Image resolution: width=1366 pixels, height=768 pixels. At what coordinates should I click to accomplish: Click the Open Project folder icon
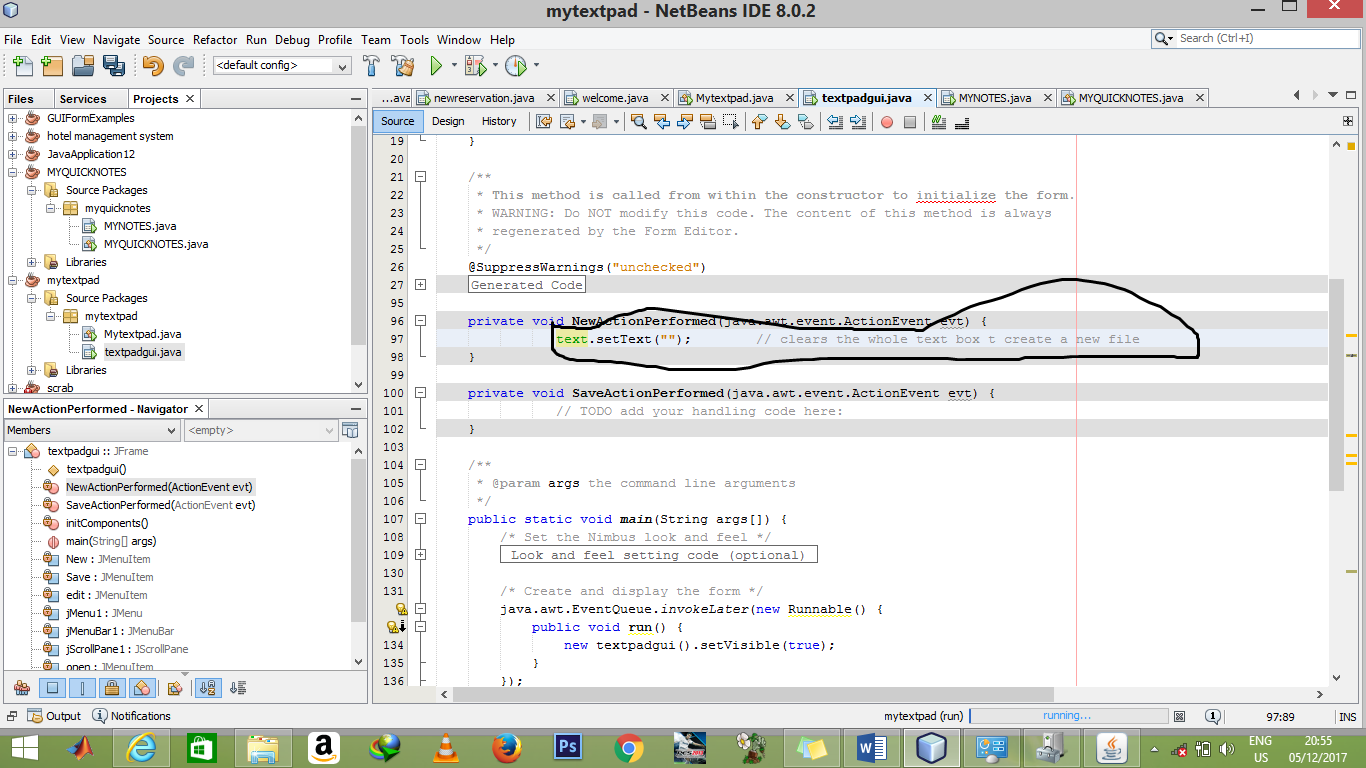[x=83, y=66]
